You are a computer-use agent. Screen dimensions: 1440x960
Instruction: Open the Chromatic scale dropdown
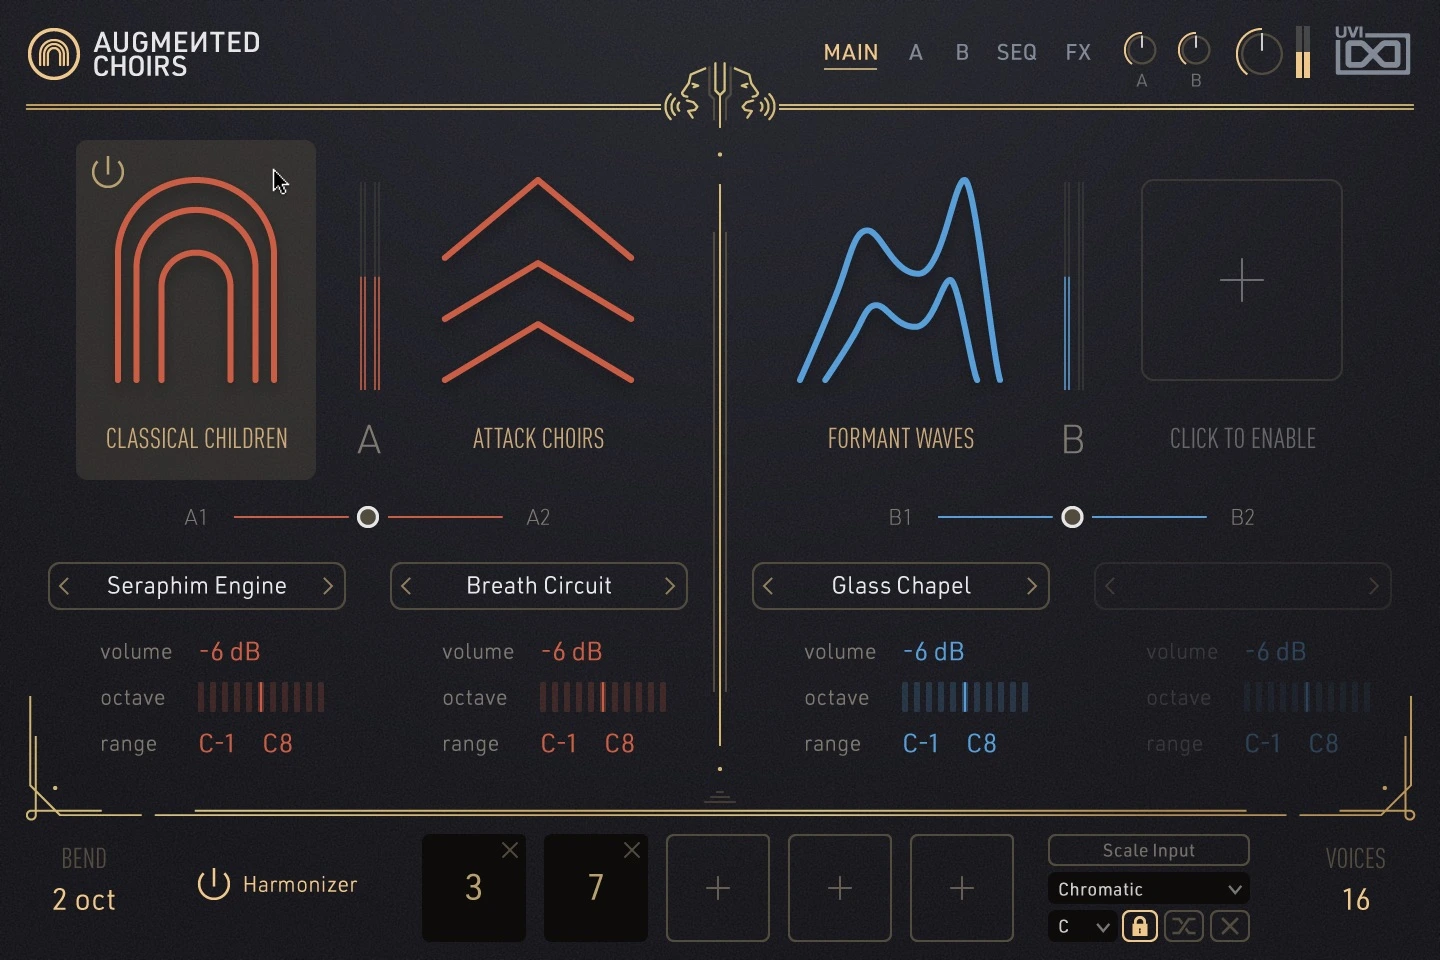1148,889
